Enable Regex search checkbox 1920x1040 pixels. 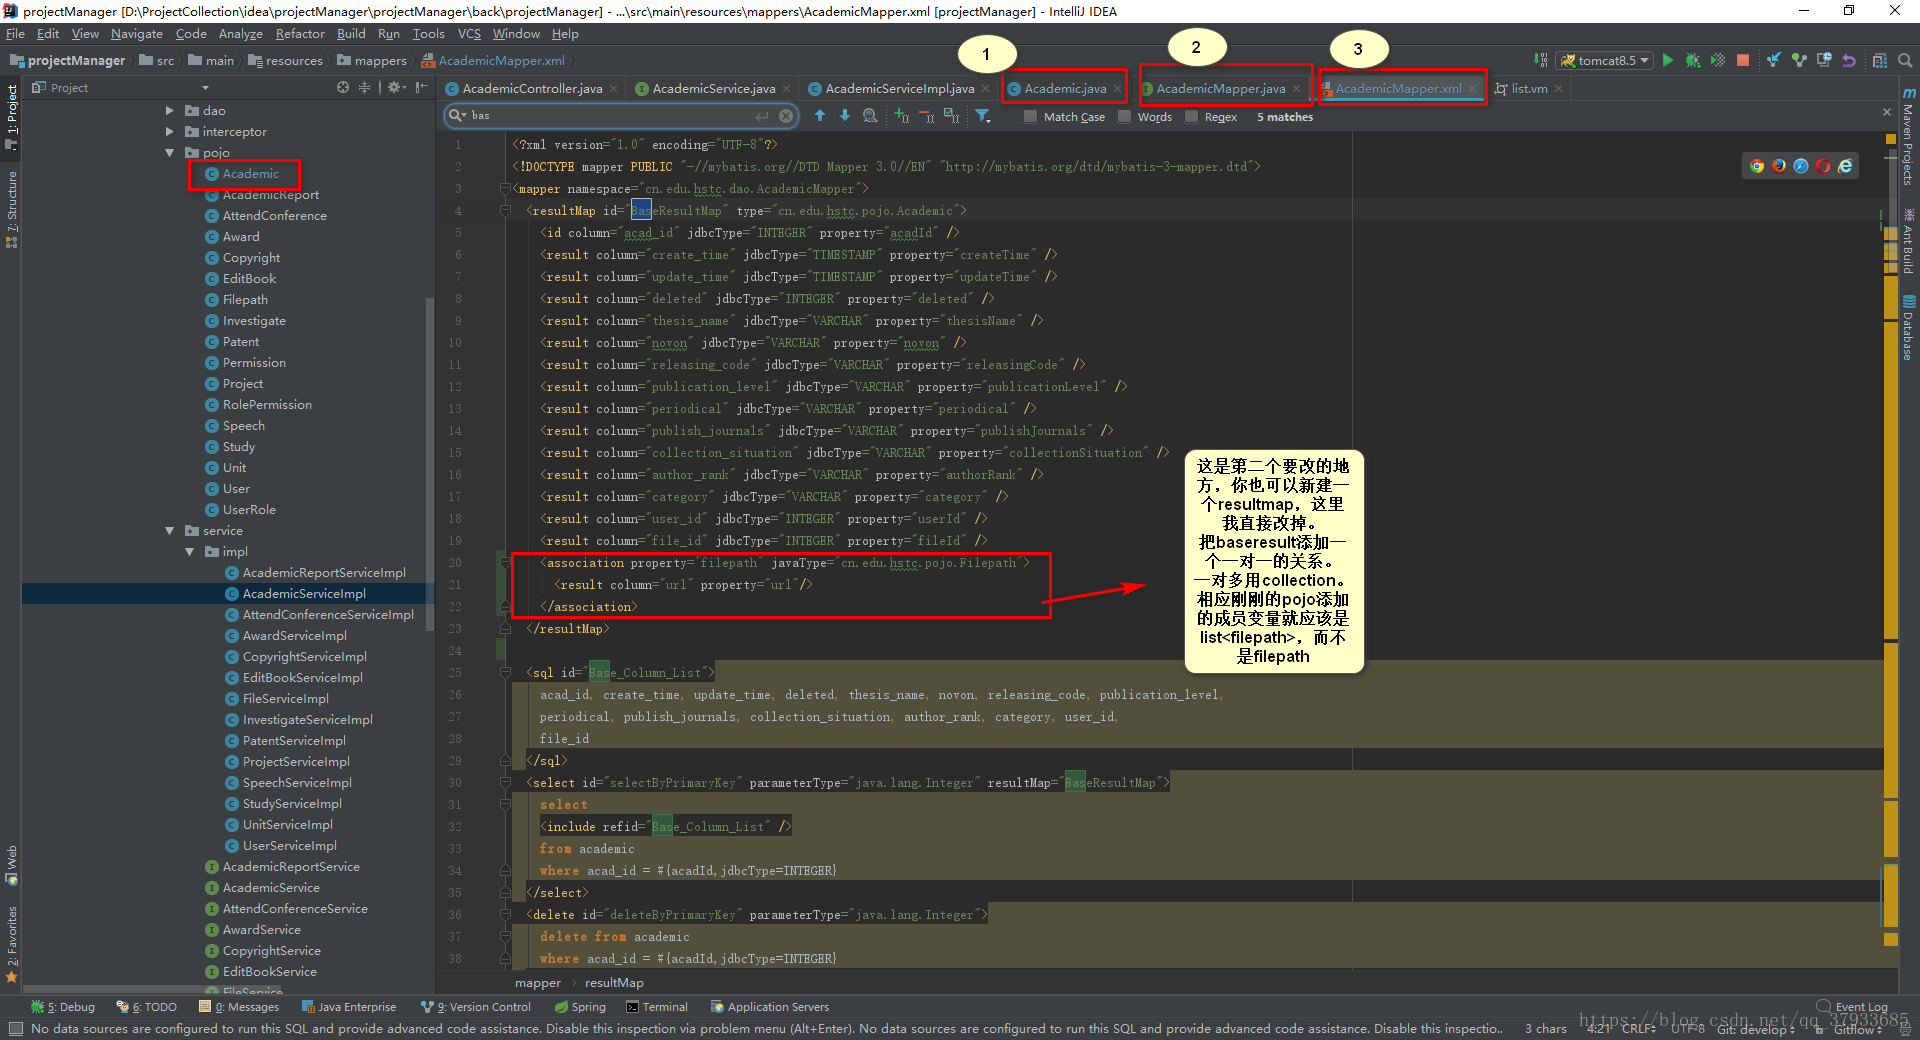click(1191, 117)
